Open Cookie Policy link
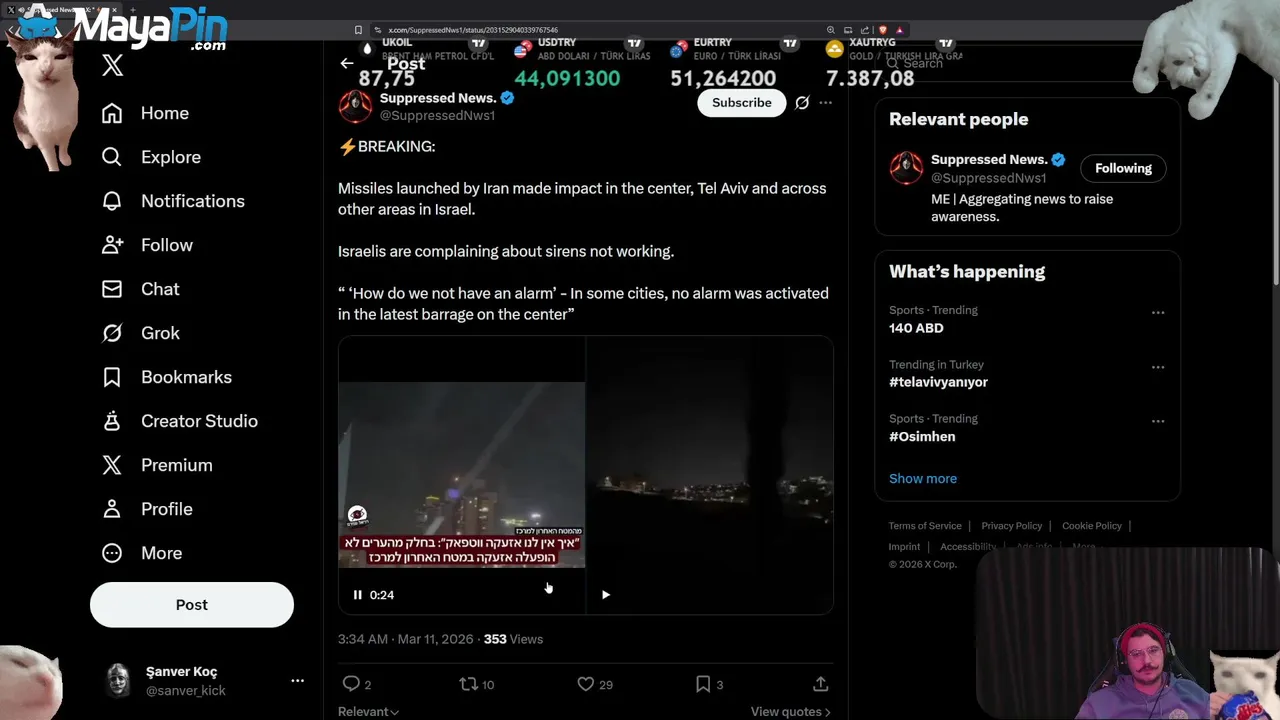 pyautogui.click(x=1092, y=526)
